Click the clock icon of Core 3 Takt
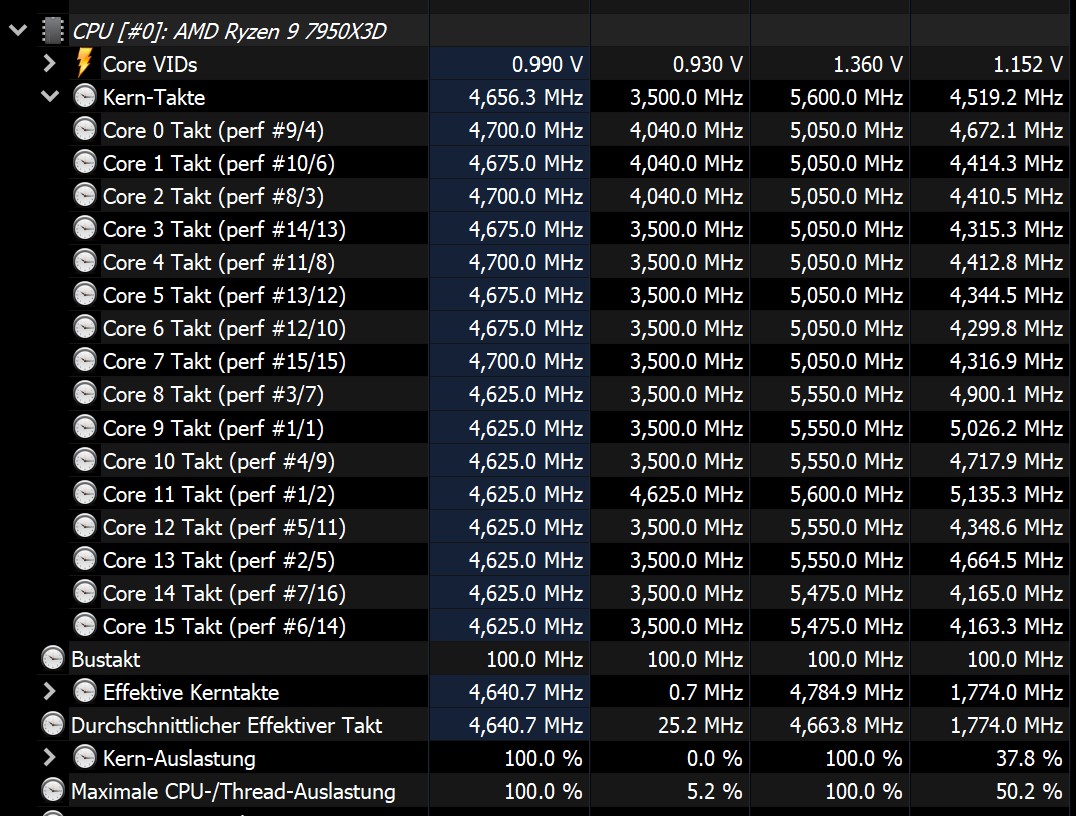This screenshot has height=816, width=1076. [x=85, y=228]
